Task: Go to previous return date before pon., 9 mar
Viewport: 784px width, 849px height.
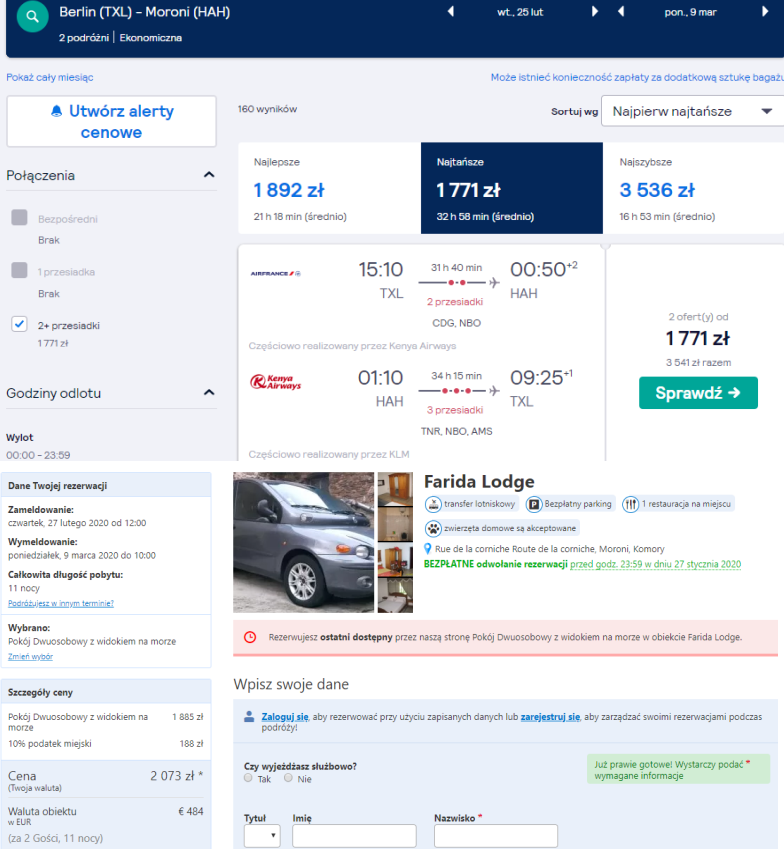Action: click(621, 11)
